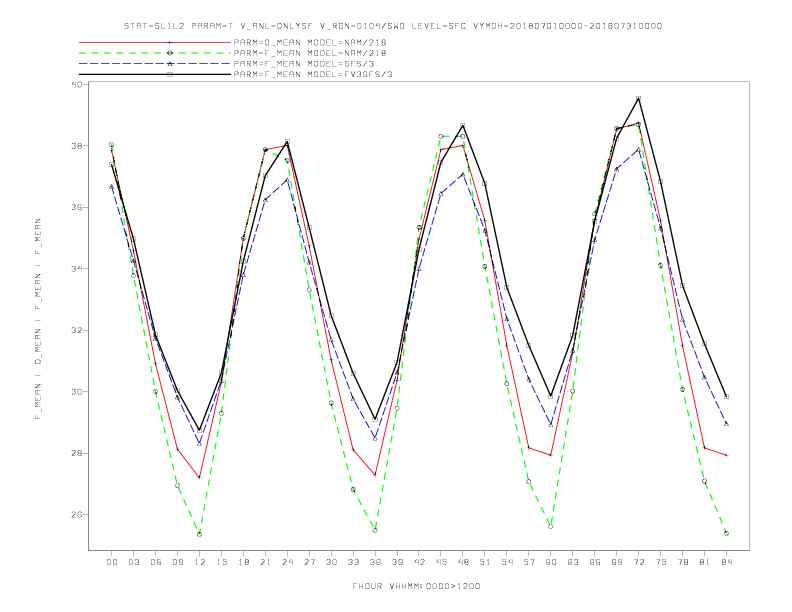Click x-axis tick label 45
The width and height of the screenshot is (792, 612).
point(441,562)
